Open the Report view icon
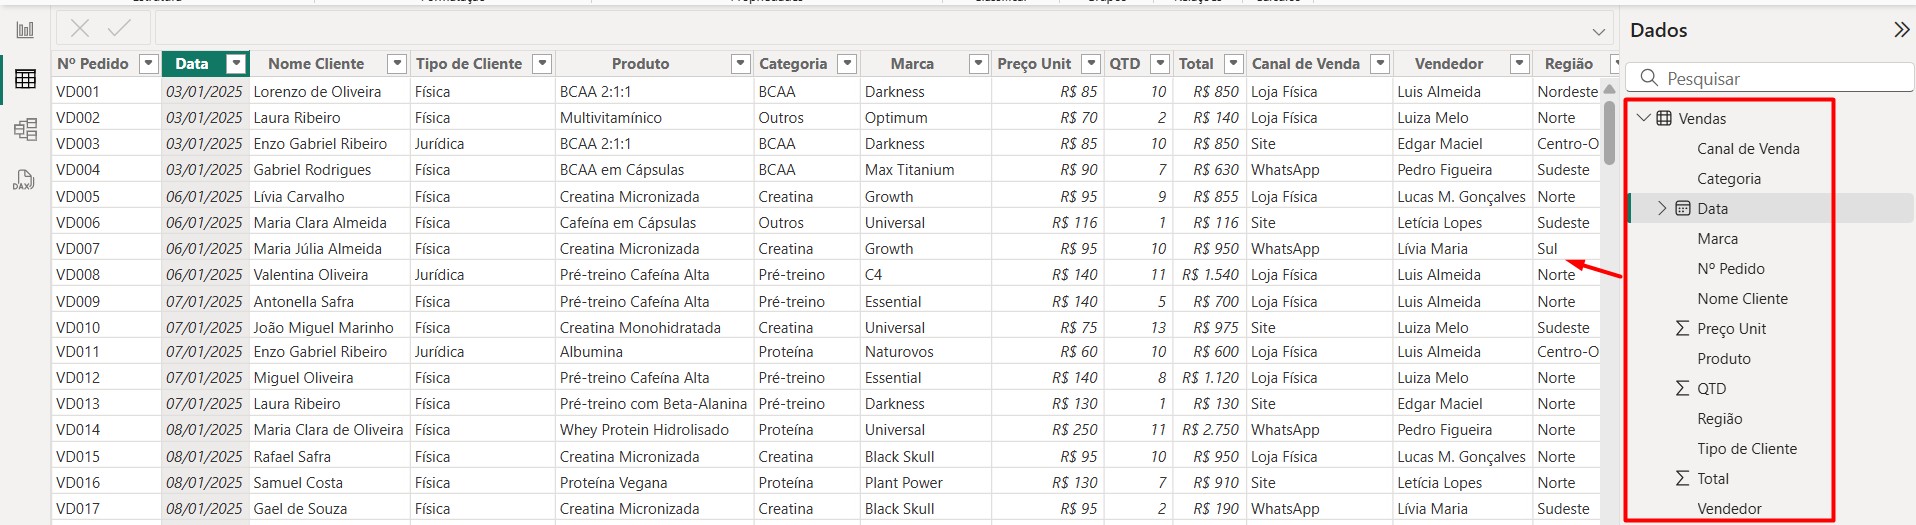 pos(25,30)
